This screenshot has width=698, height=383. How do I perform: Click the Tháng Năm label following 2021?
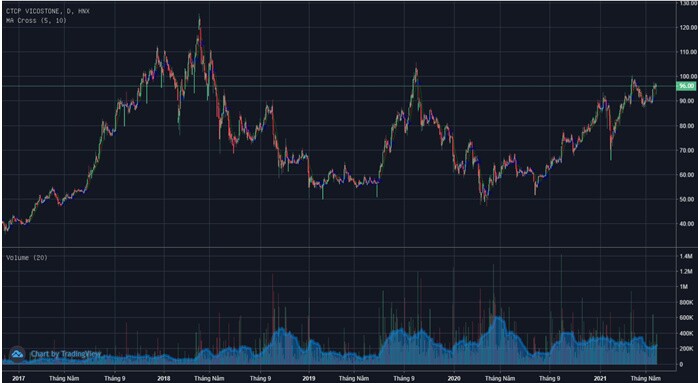pyautogui.click(x=646, y=378)
